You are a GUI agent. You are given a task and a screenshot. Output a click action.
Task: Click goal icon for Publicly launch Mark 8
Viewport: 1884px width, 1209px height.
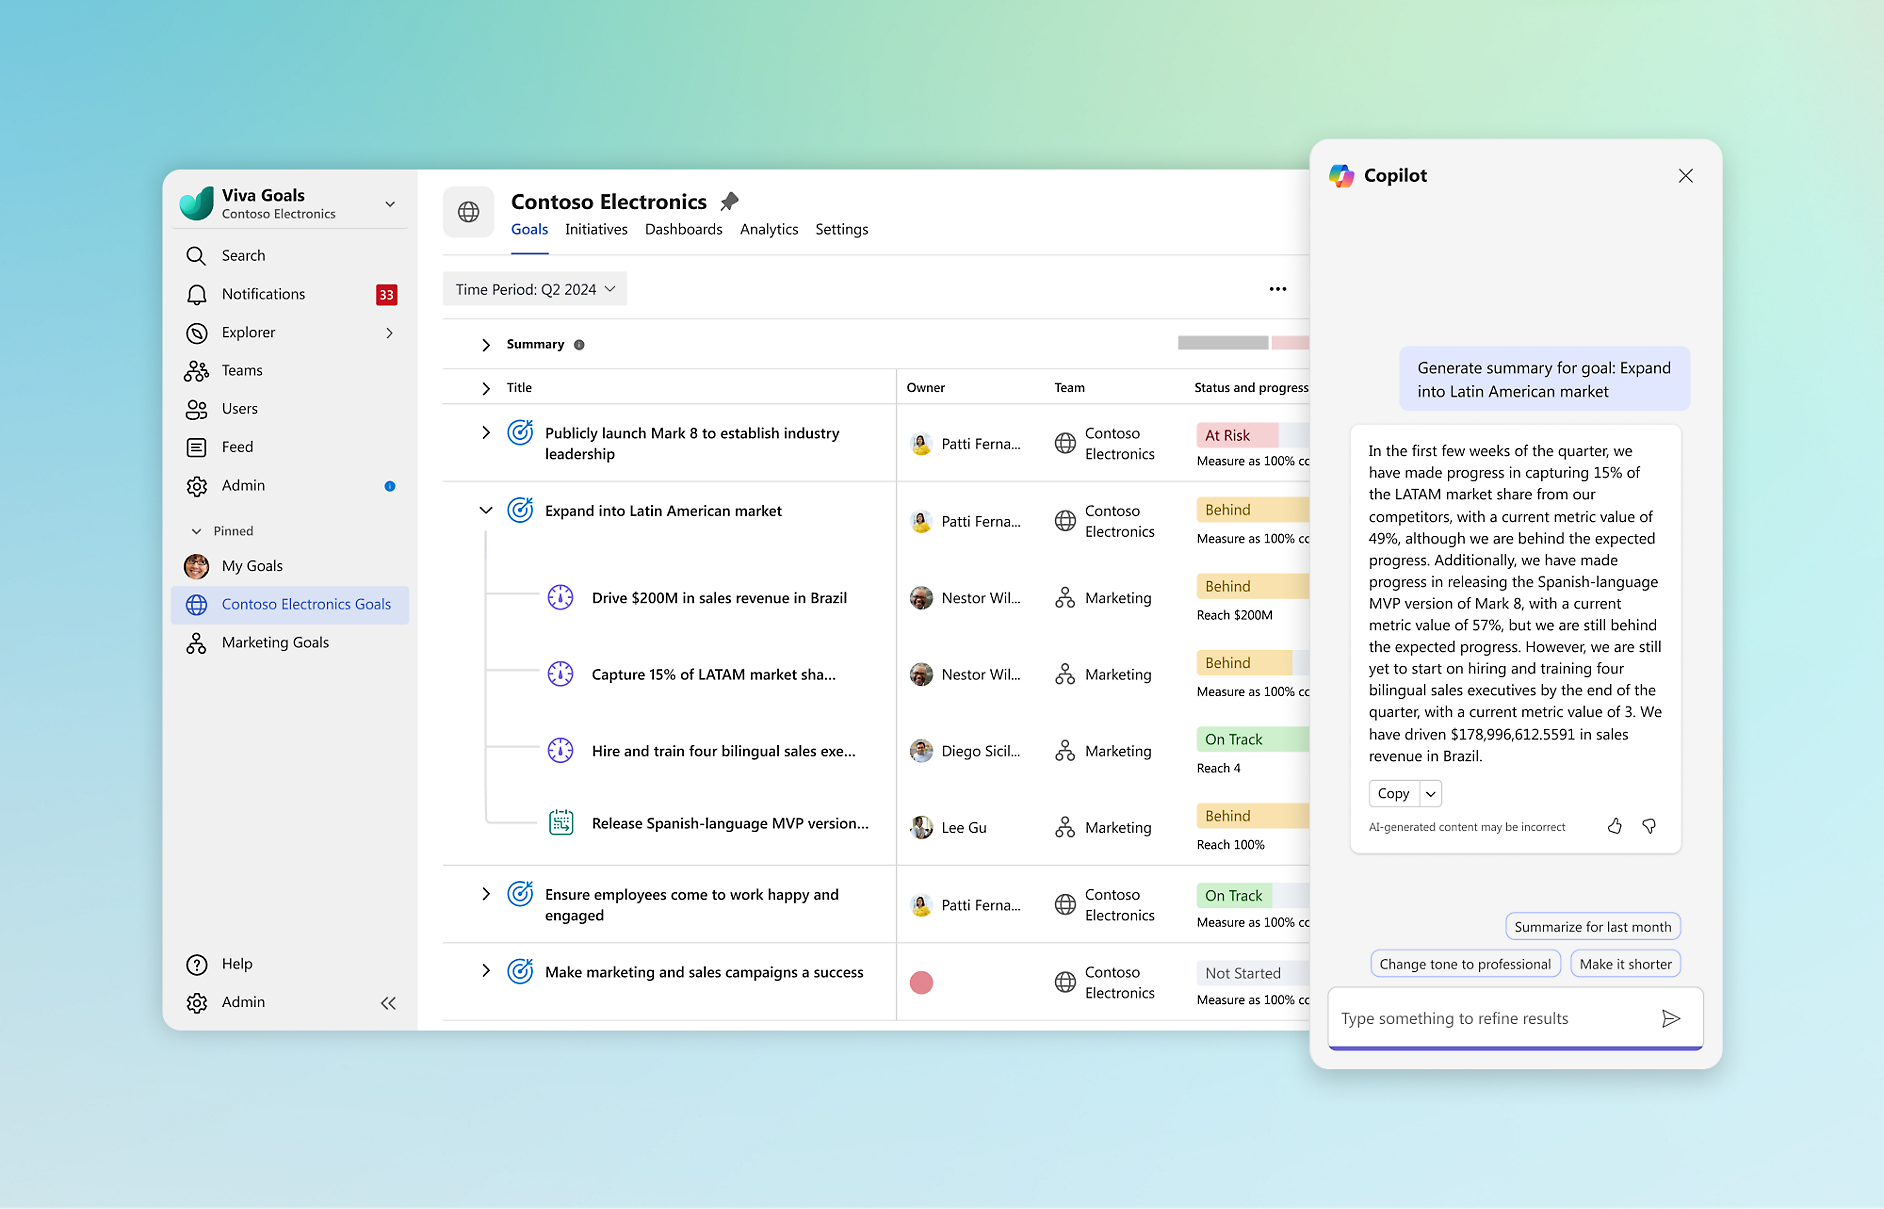click(520, 433)
